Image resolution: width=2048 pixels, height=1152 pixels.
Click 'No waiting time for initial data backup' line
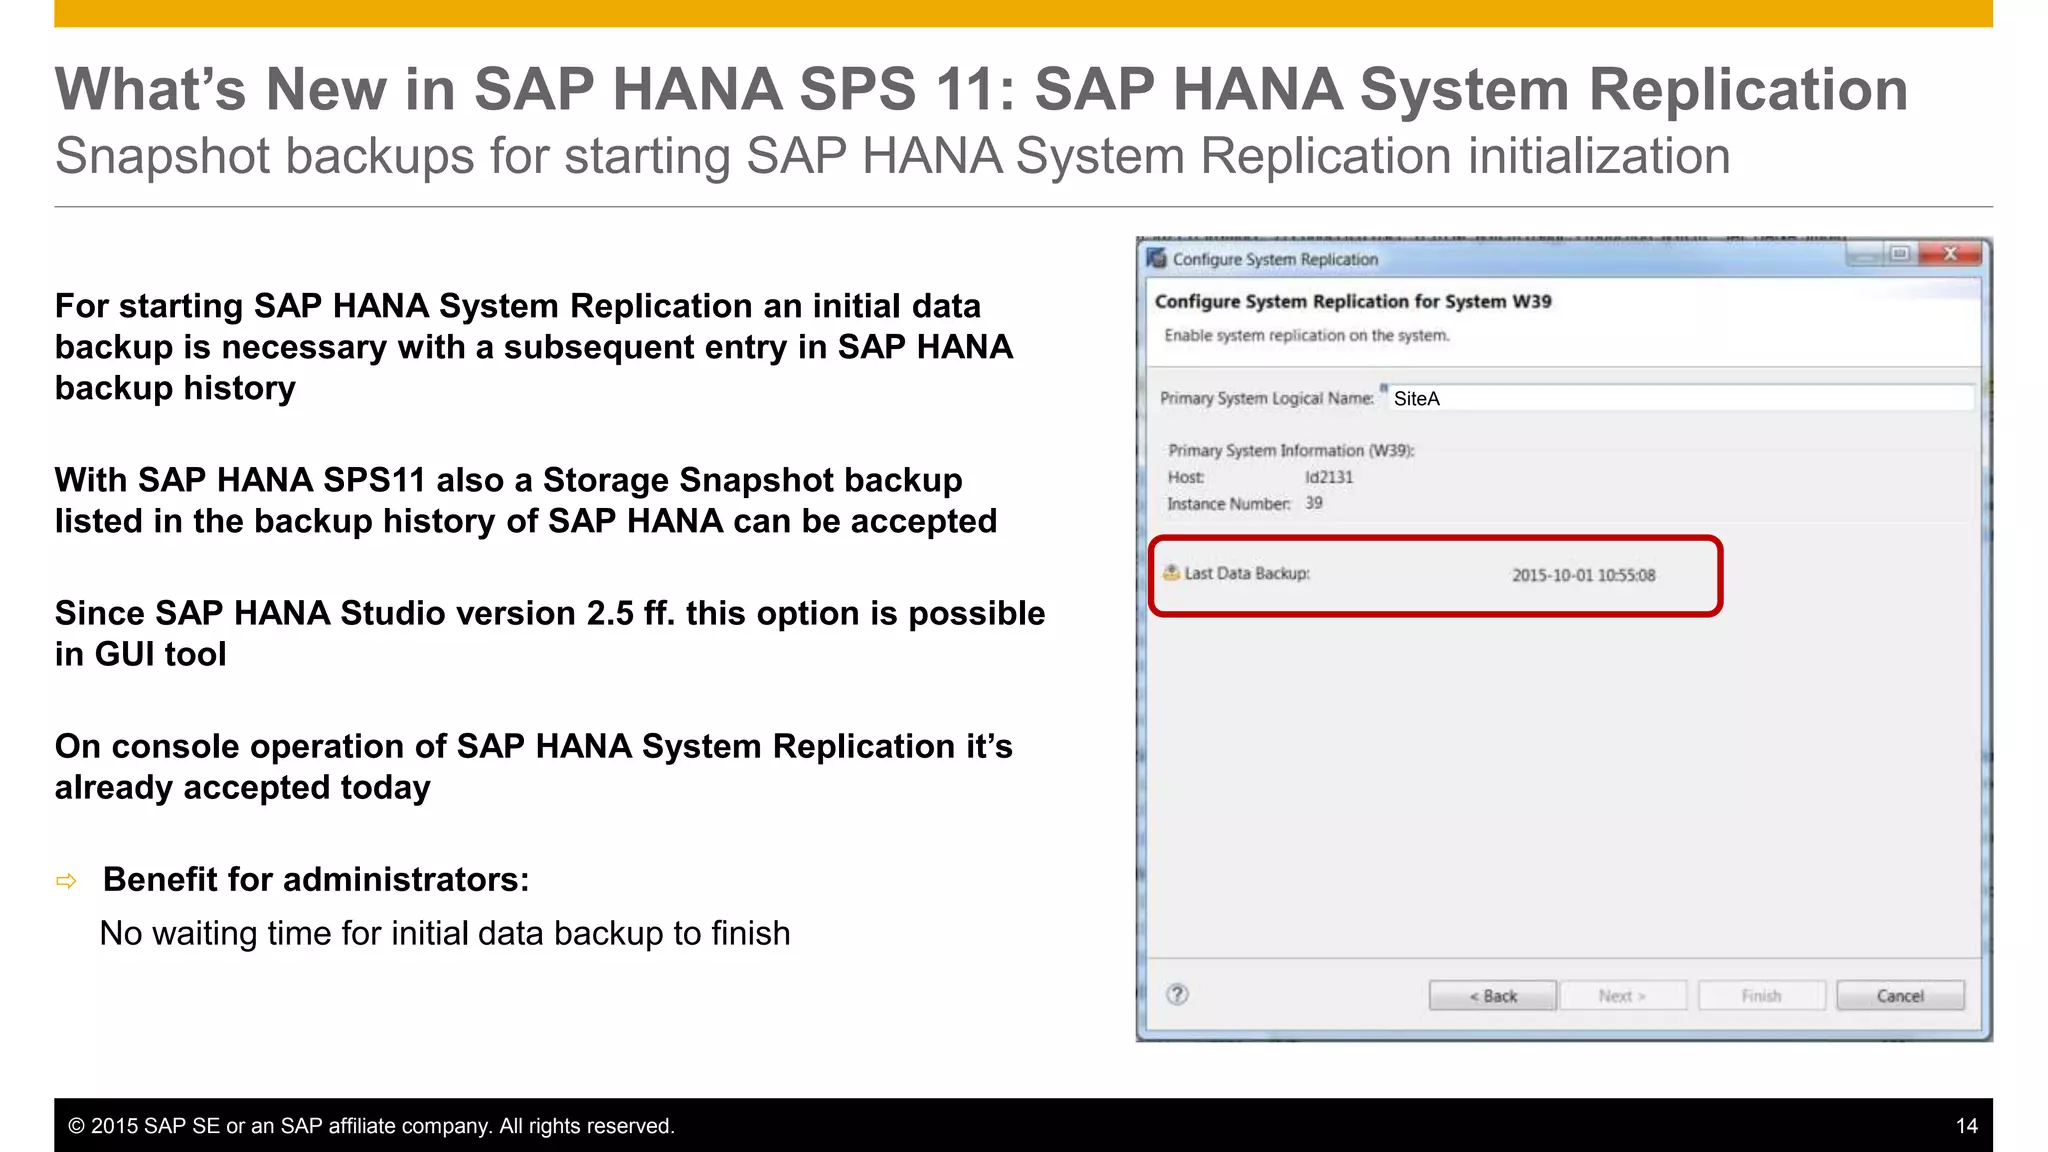[445, 933]
